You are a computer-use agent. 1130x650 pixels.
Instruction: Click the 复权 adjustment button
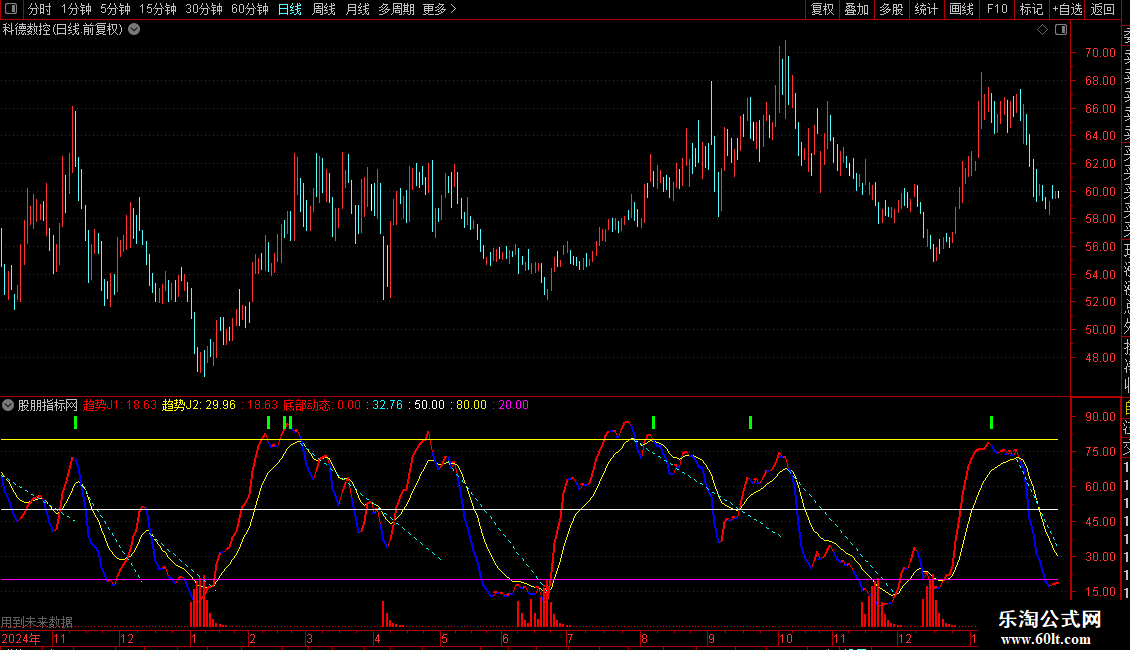click(x=822, y=9)
